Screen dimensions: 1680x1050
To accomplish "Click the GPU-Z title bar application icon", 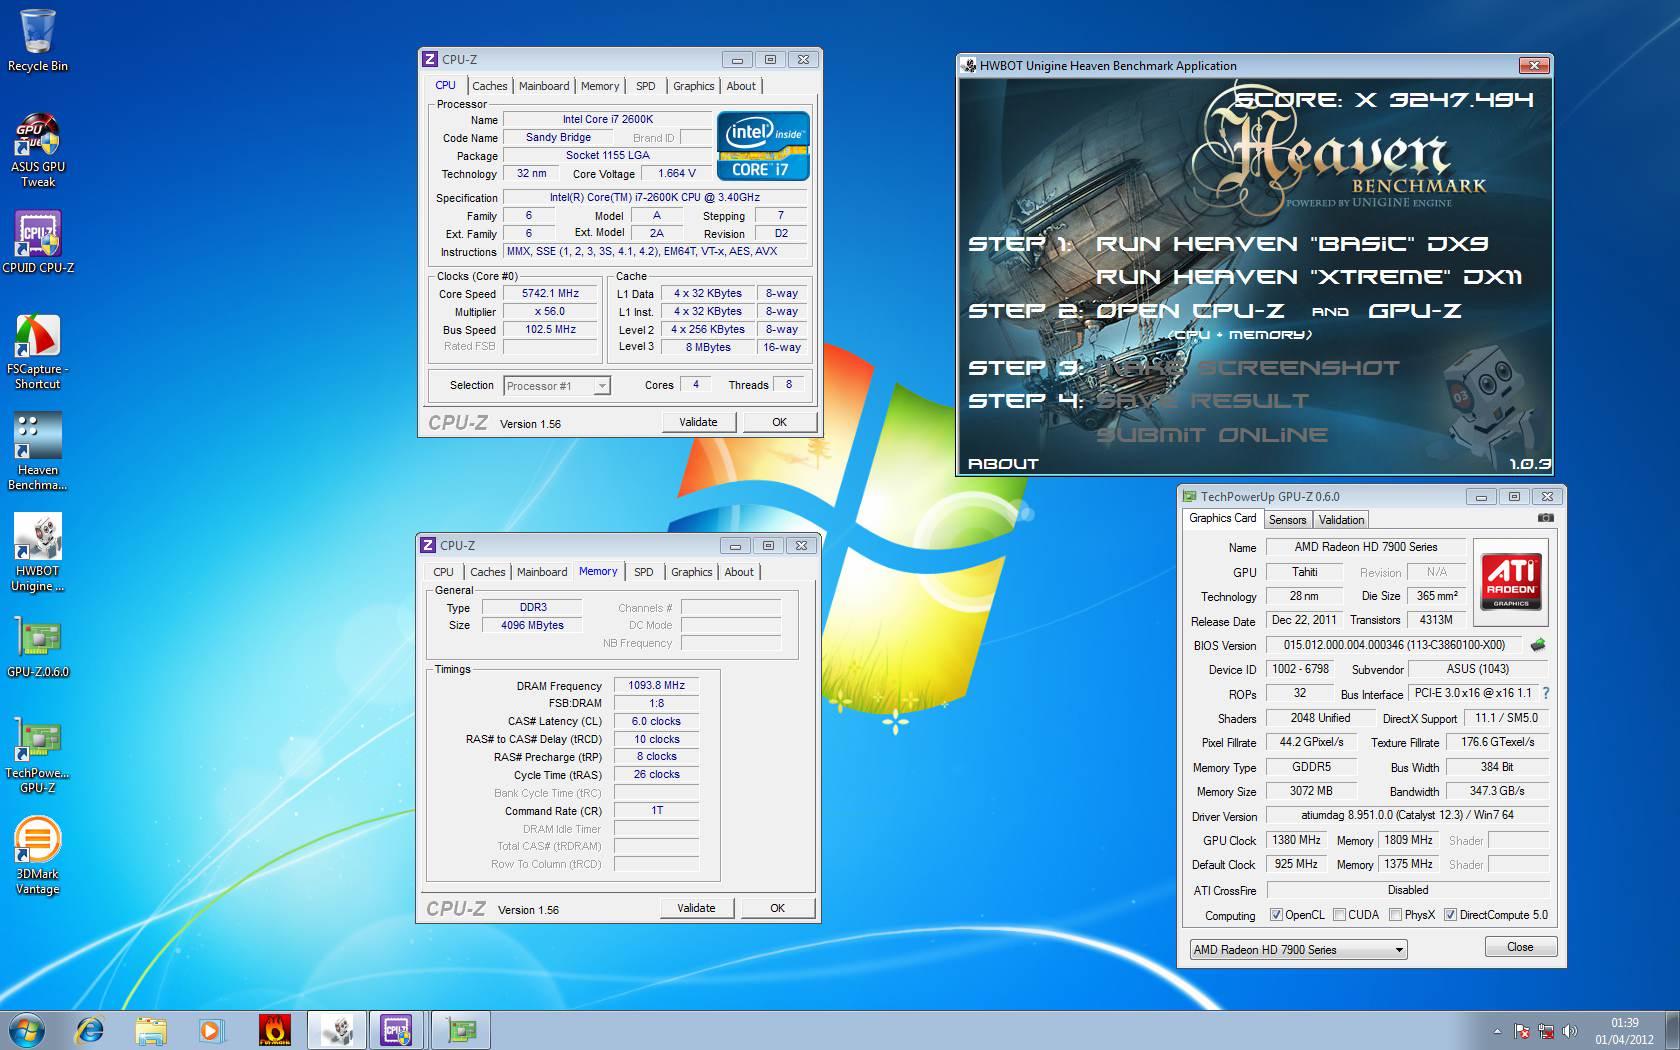I will coord(1189,496).
